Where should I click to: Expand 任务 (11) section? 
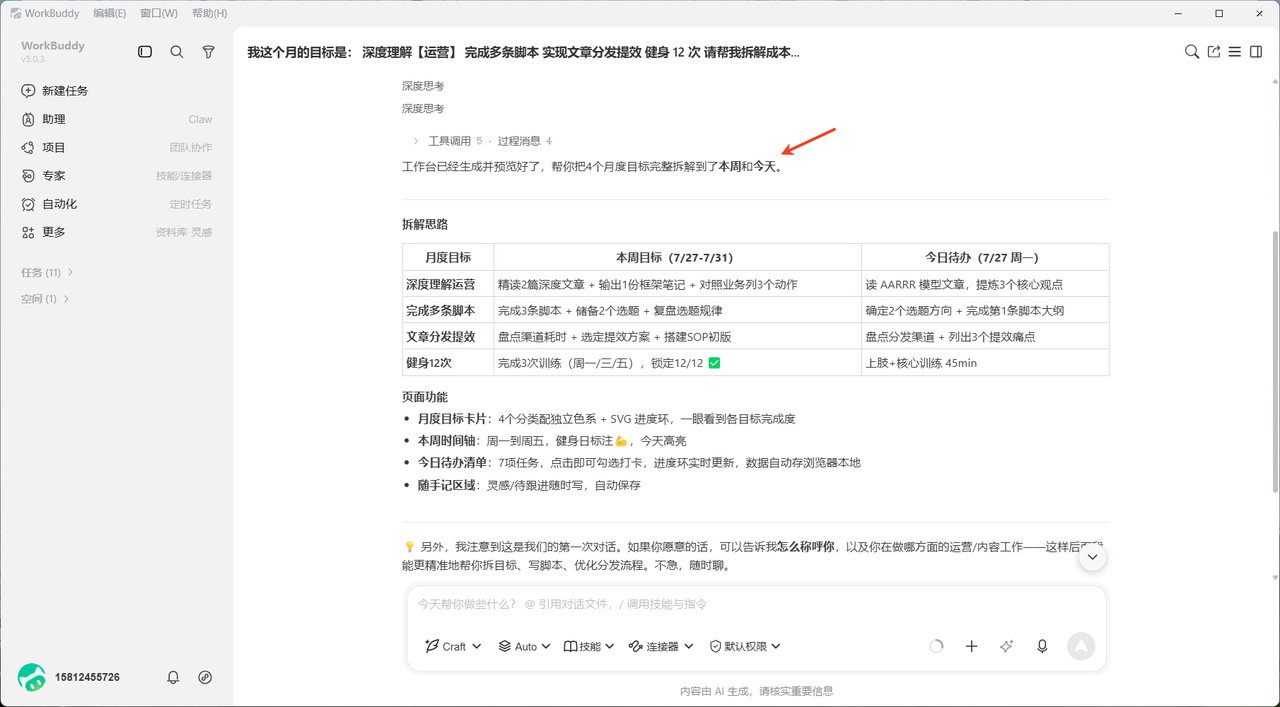[x=48, y=272]
